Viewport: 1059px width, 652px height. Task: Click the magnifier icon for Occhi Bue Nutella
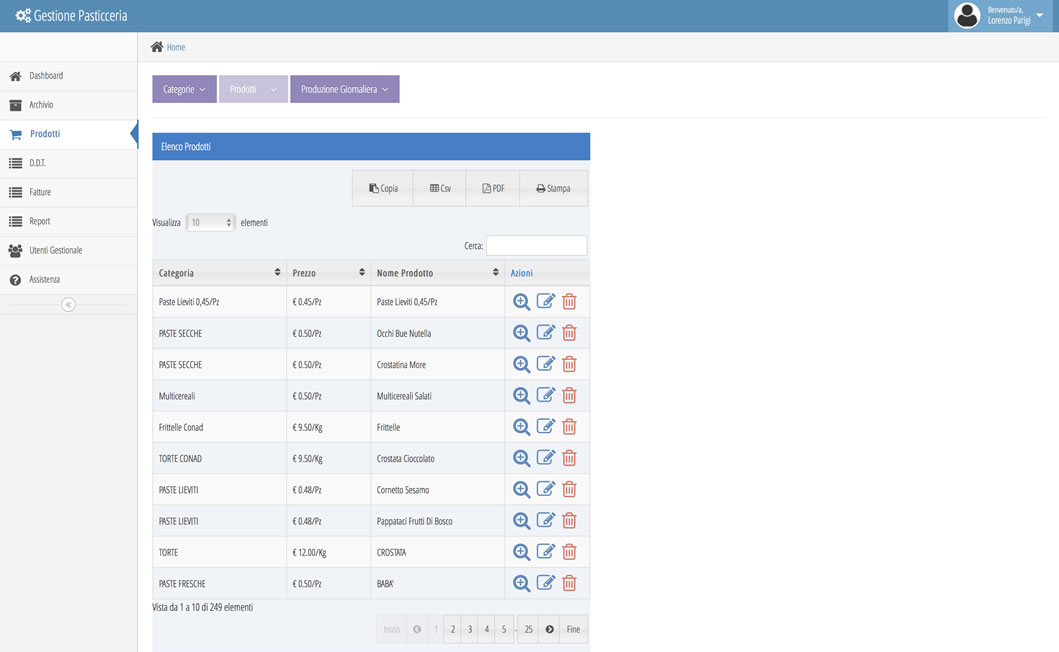pyautogui.click(x=521, y=333)
